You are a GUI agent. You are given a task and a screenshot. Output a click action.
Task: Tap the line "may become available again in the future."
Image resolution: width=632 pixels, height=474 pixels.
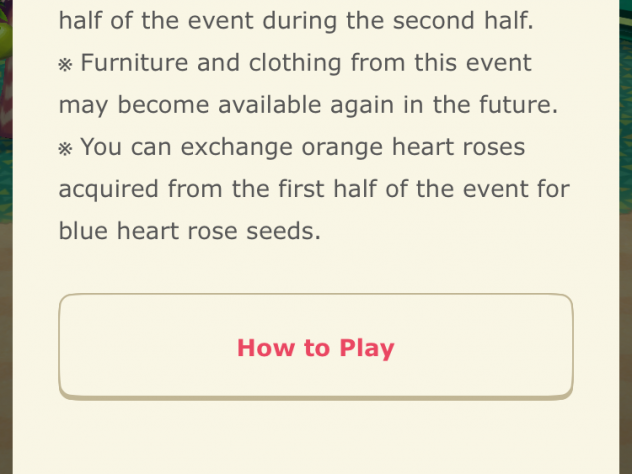coord(308,105)
